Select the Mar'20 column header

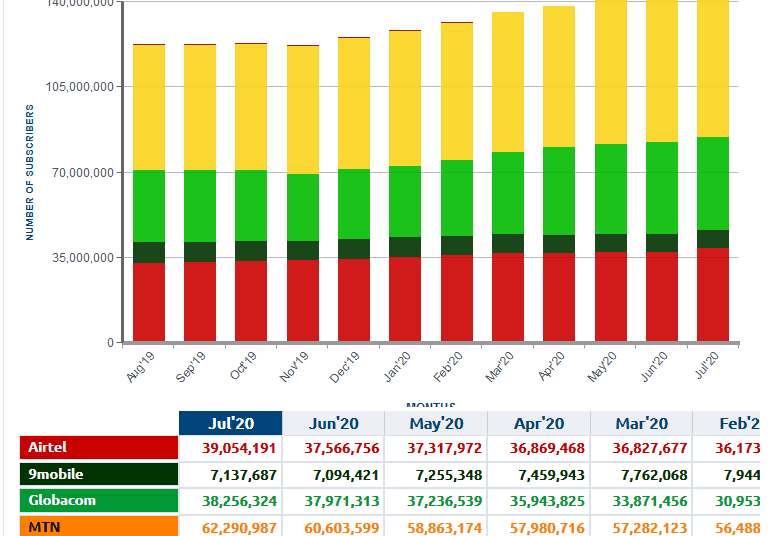pos(642,423)
